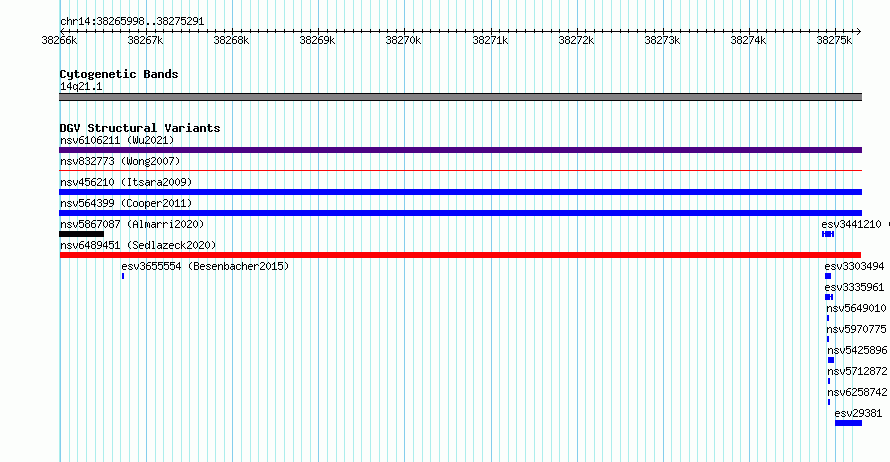Click the 38272k ruler label
This screenshot has height=462, width=890.
click(x=577, y=40)
